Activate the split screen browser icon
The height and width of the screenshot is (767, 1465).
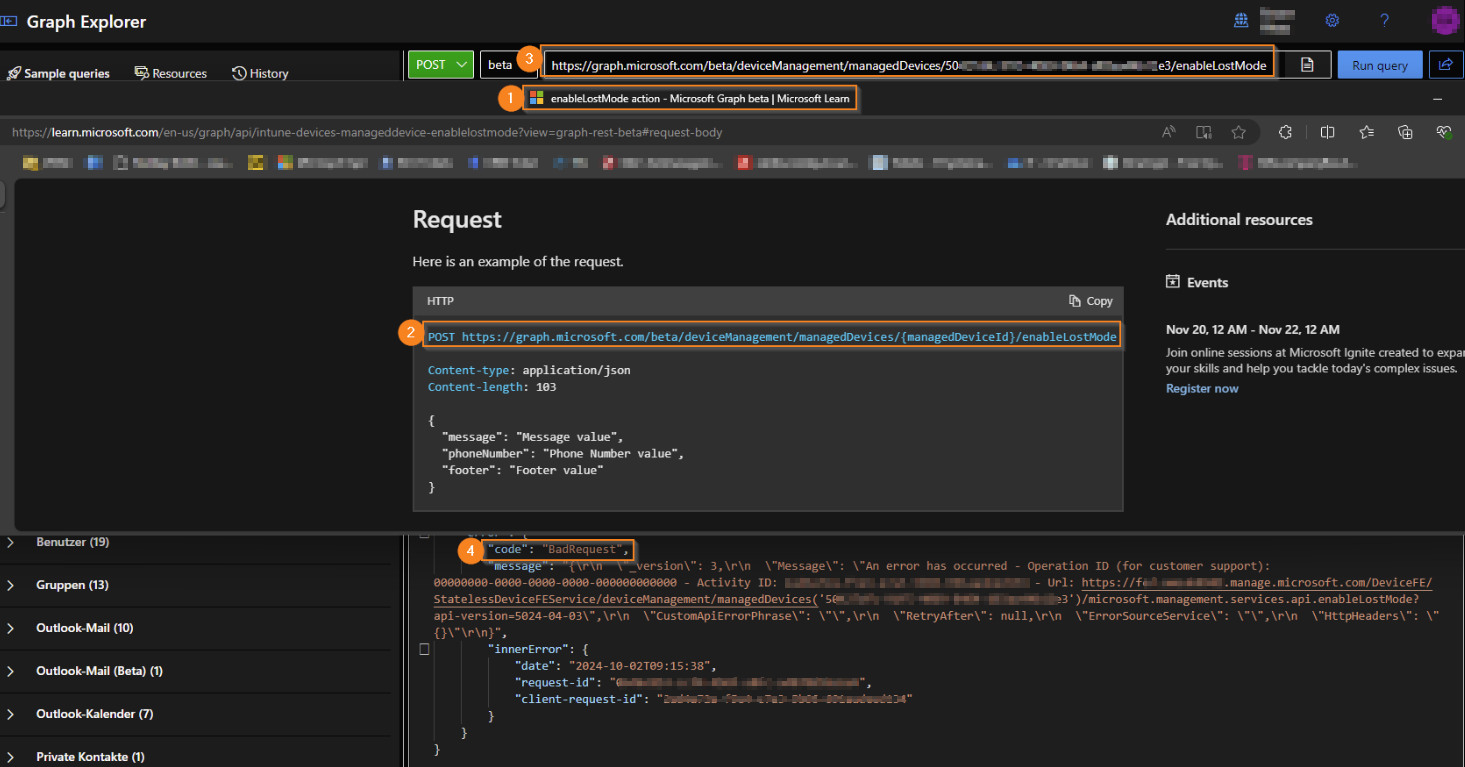pos(1326,131)
